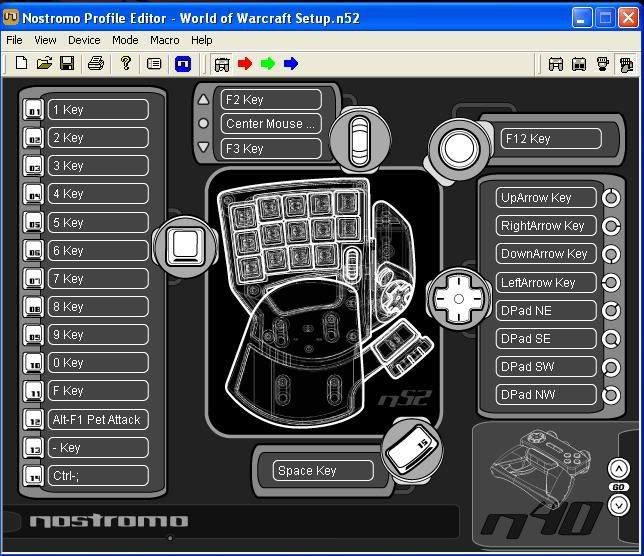This screenshot has width=644, height=556.
Task: Click the round thumb button graphic
Action: tap(459, 148)
